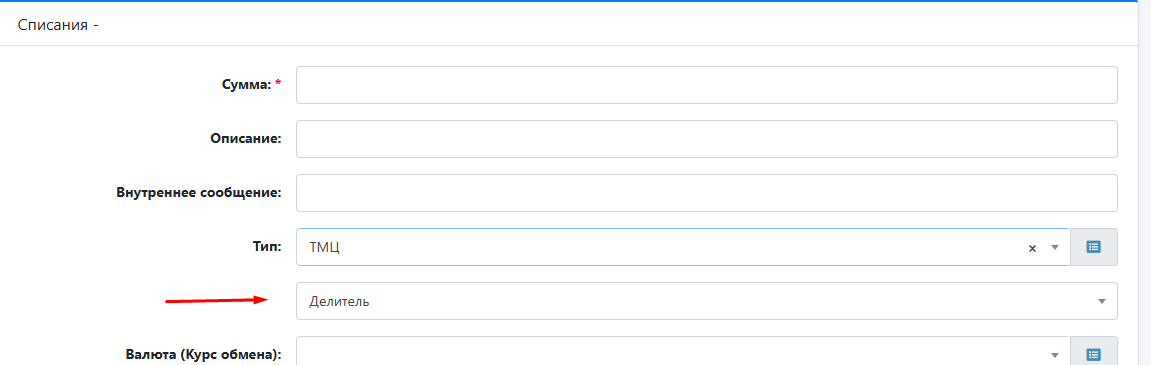The width and height of the screenshot is (1151, 365).
Task: Click into the Описание text field
Action: [x=706, y=139]
